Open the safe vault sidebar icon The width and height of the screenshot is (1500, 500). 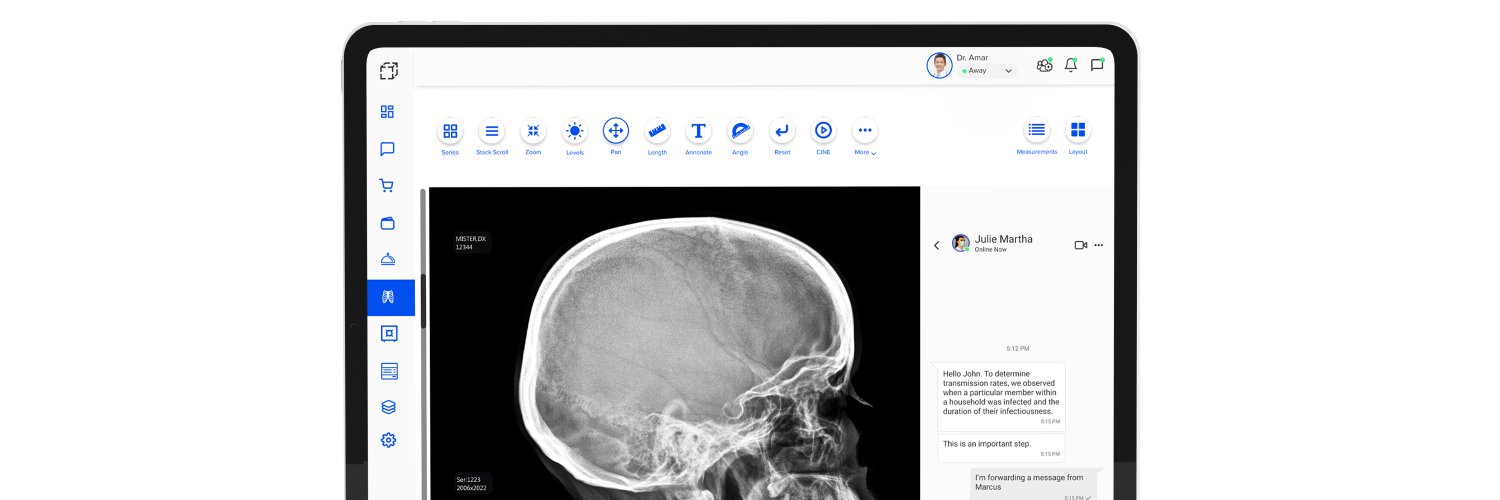click(389, 334)
